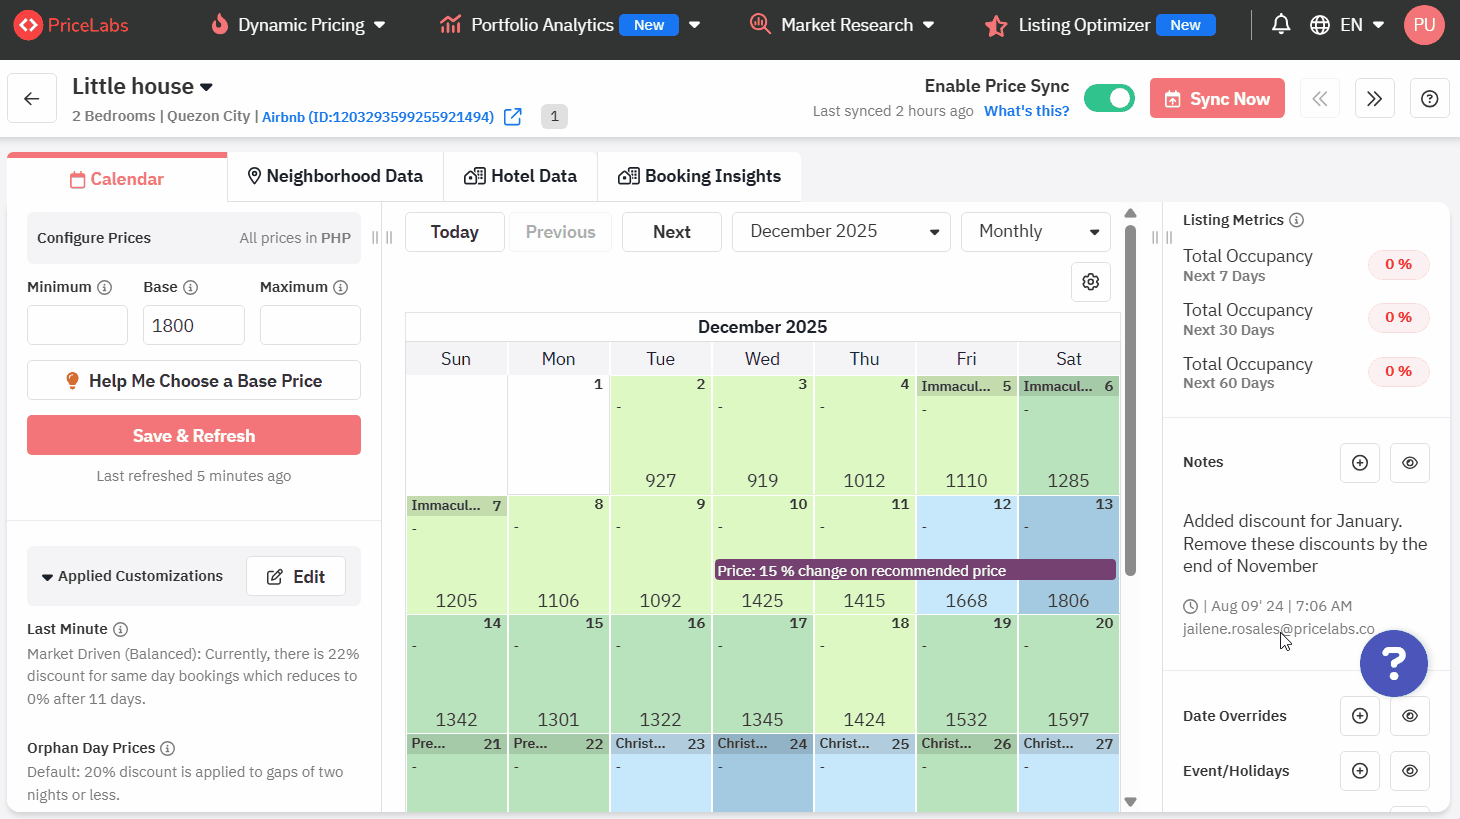The image size is (1460, 819).
Task: Switch to the Neighborhood Data tab
Action: pyautogui.click(x=335, y=177)
